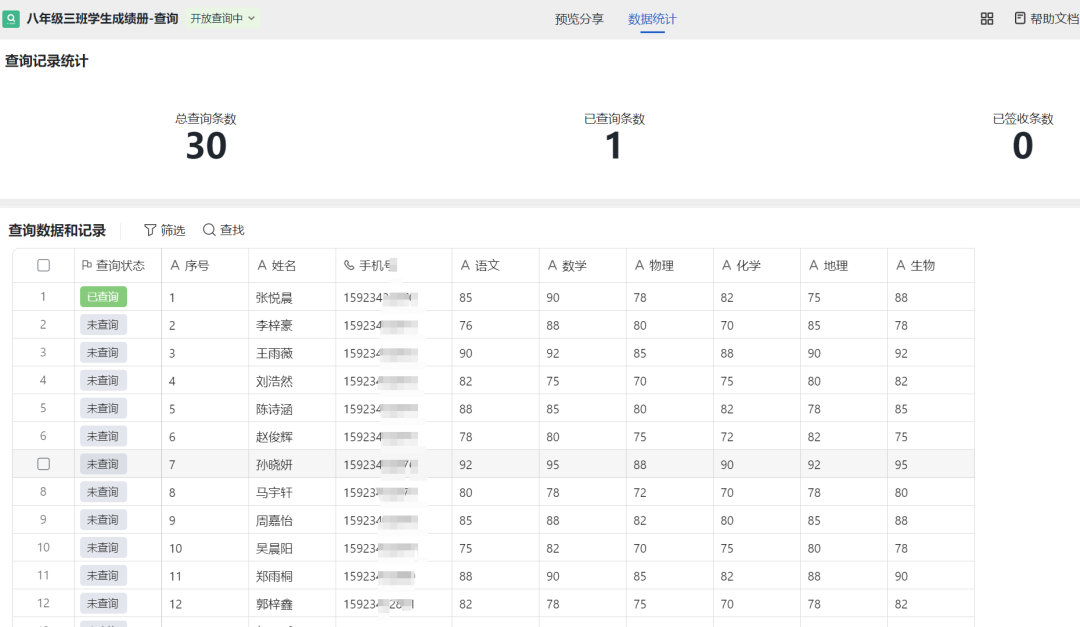The image size is (1080, 627).
Task: Click the 八年级三班学生成绩册-查询 title
Action: 102,18
